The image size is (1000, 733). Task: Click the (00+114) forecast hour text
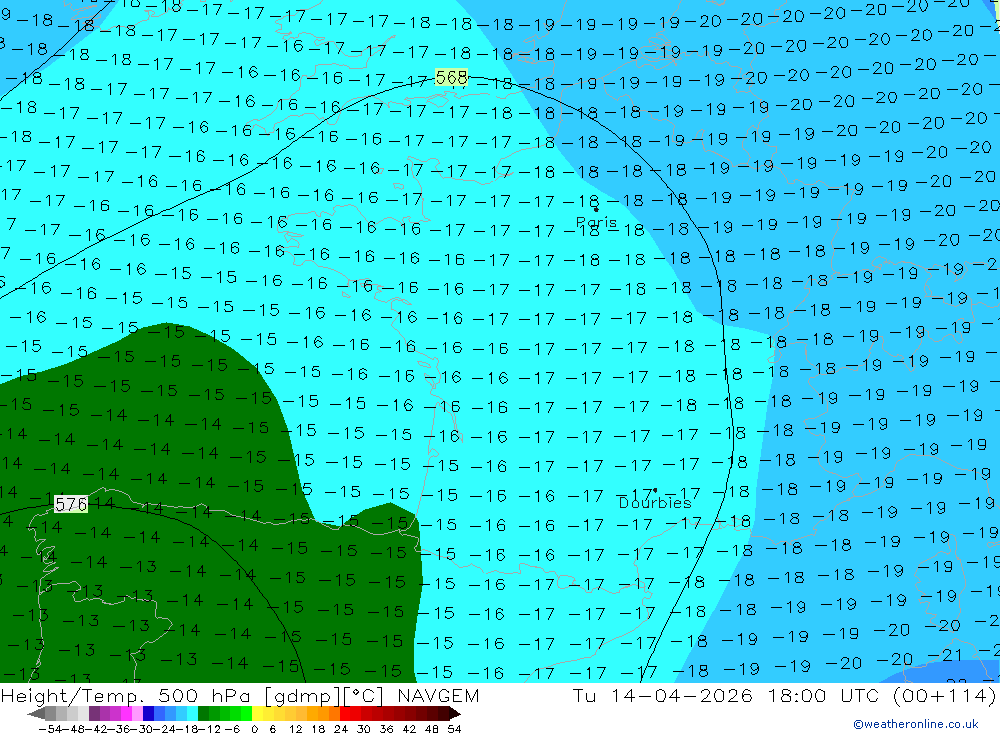945,696
